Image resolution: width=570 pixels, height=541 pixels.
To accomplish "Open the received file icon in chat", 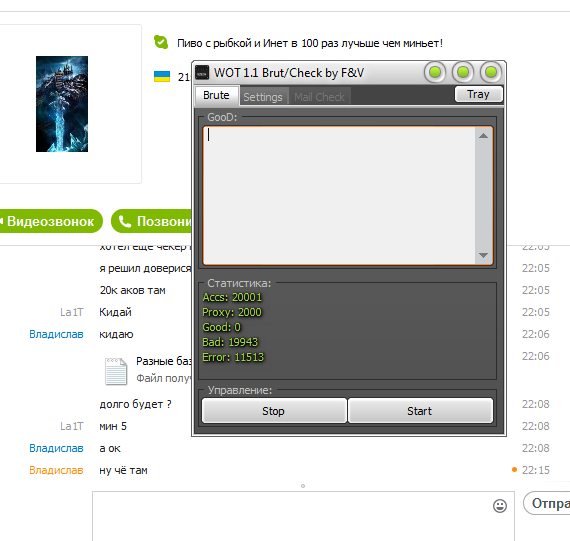I will (x=116, y=371).
